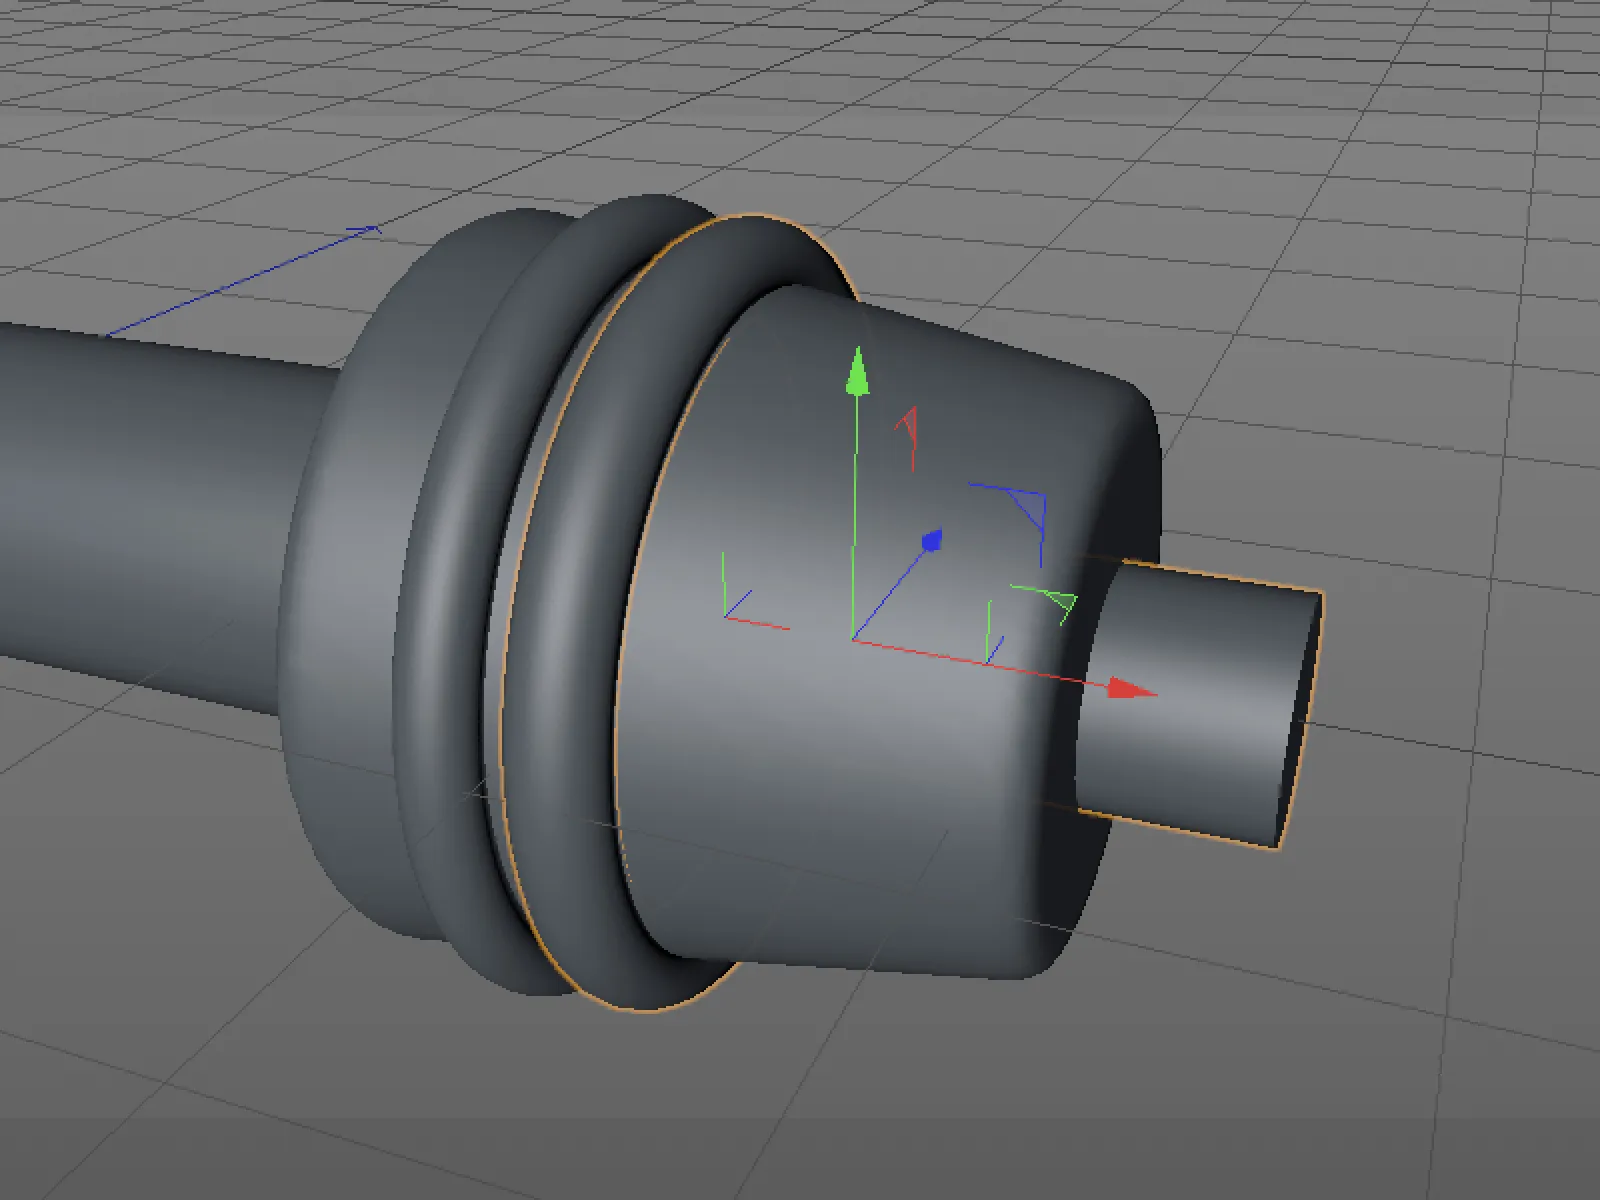Click the green Y-axis shaft line
Image resolution: width=1600 pixels, height=1200 pixels.
click(x=854, y=515)
